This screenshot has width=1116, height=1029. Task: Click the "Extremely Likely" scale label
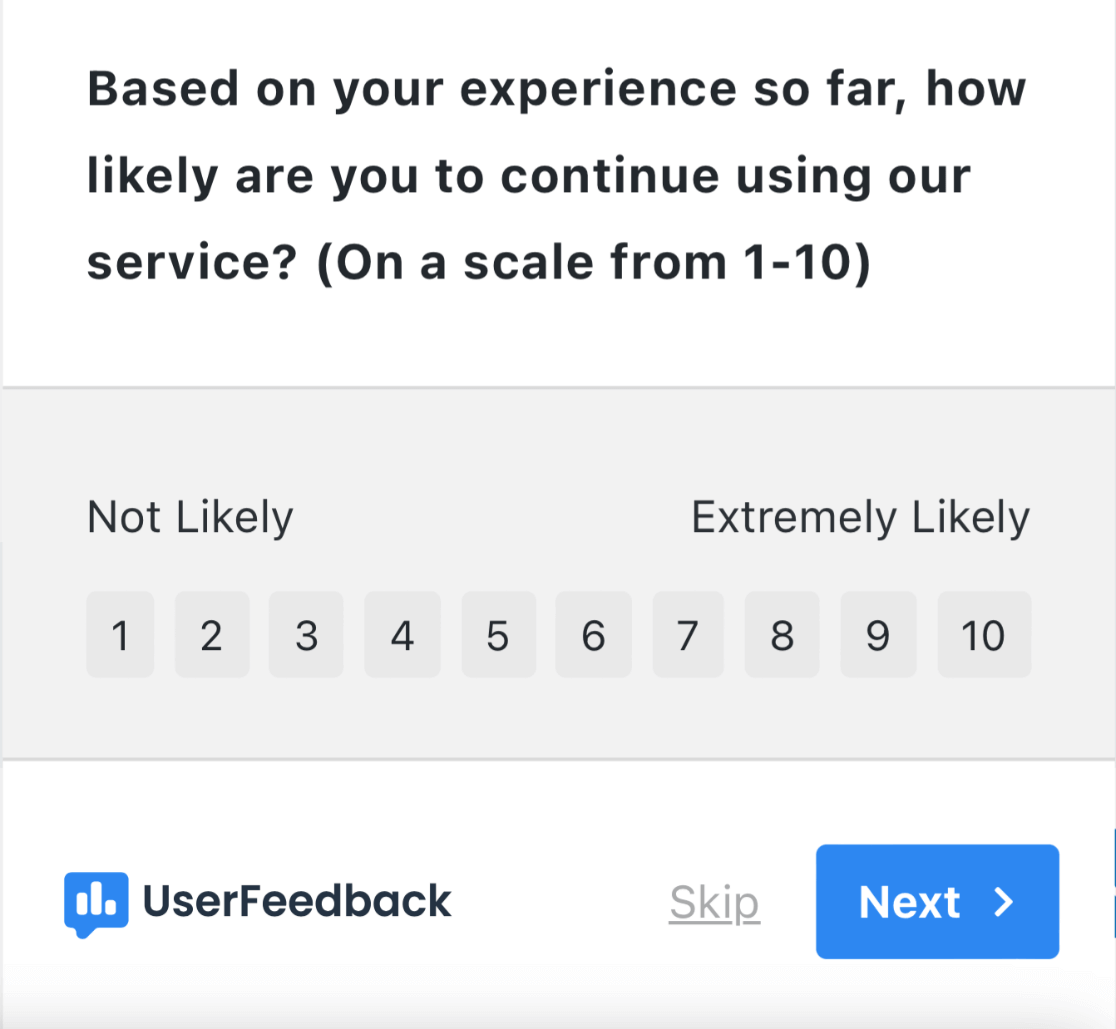tap(860, 518)
